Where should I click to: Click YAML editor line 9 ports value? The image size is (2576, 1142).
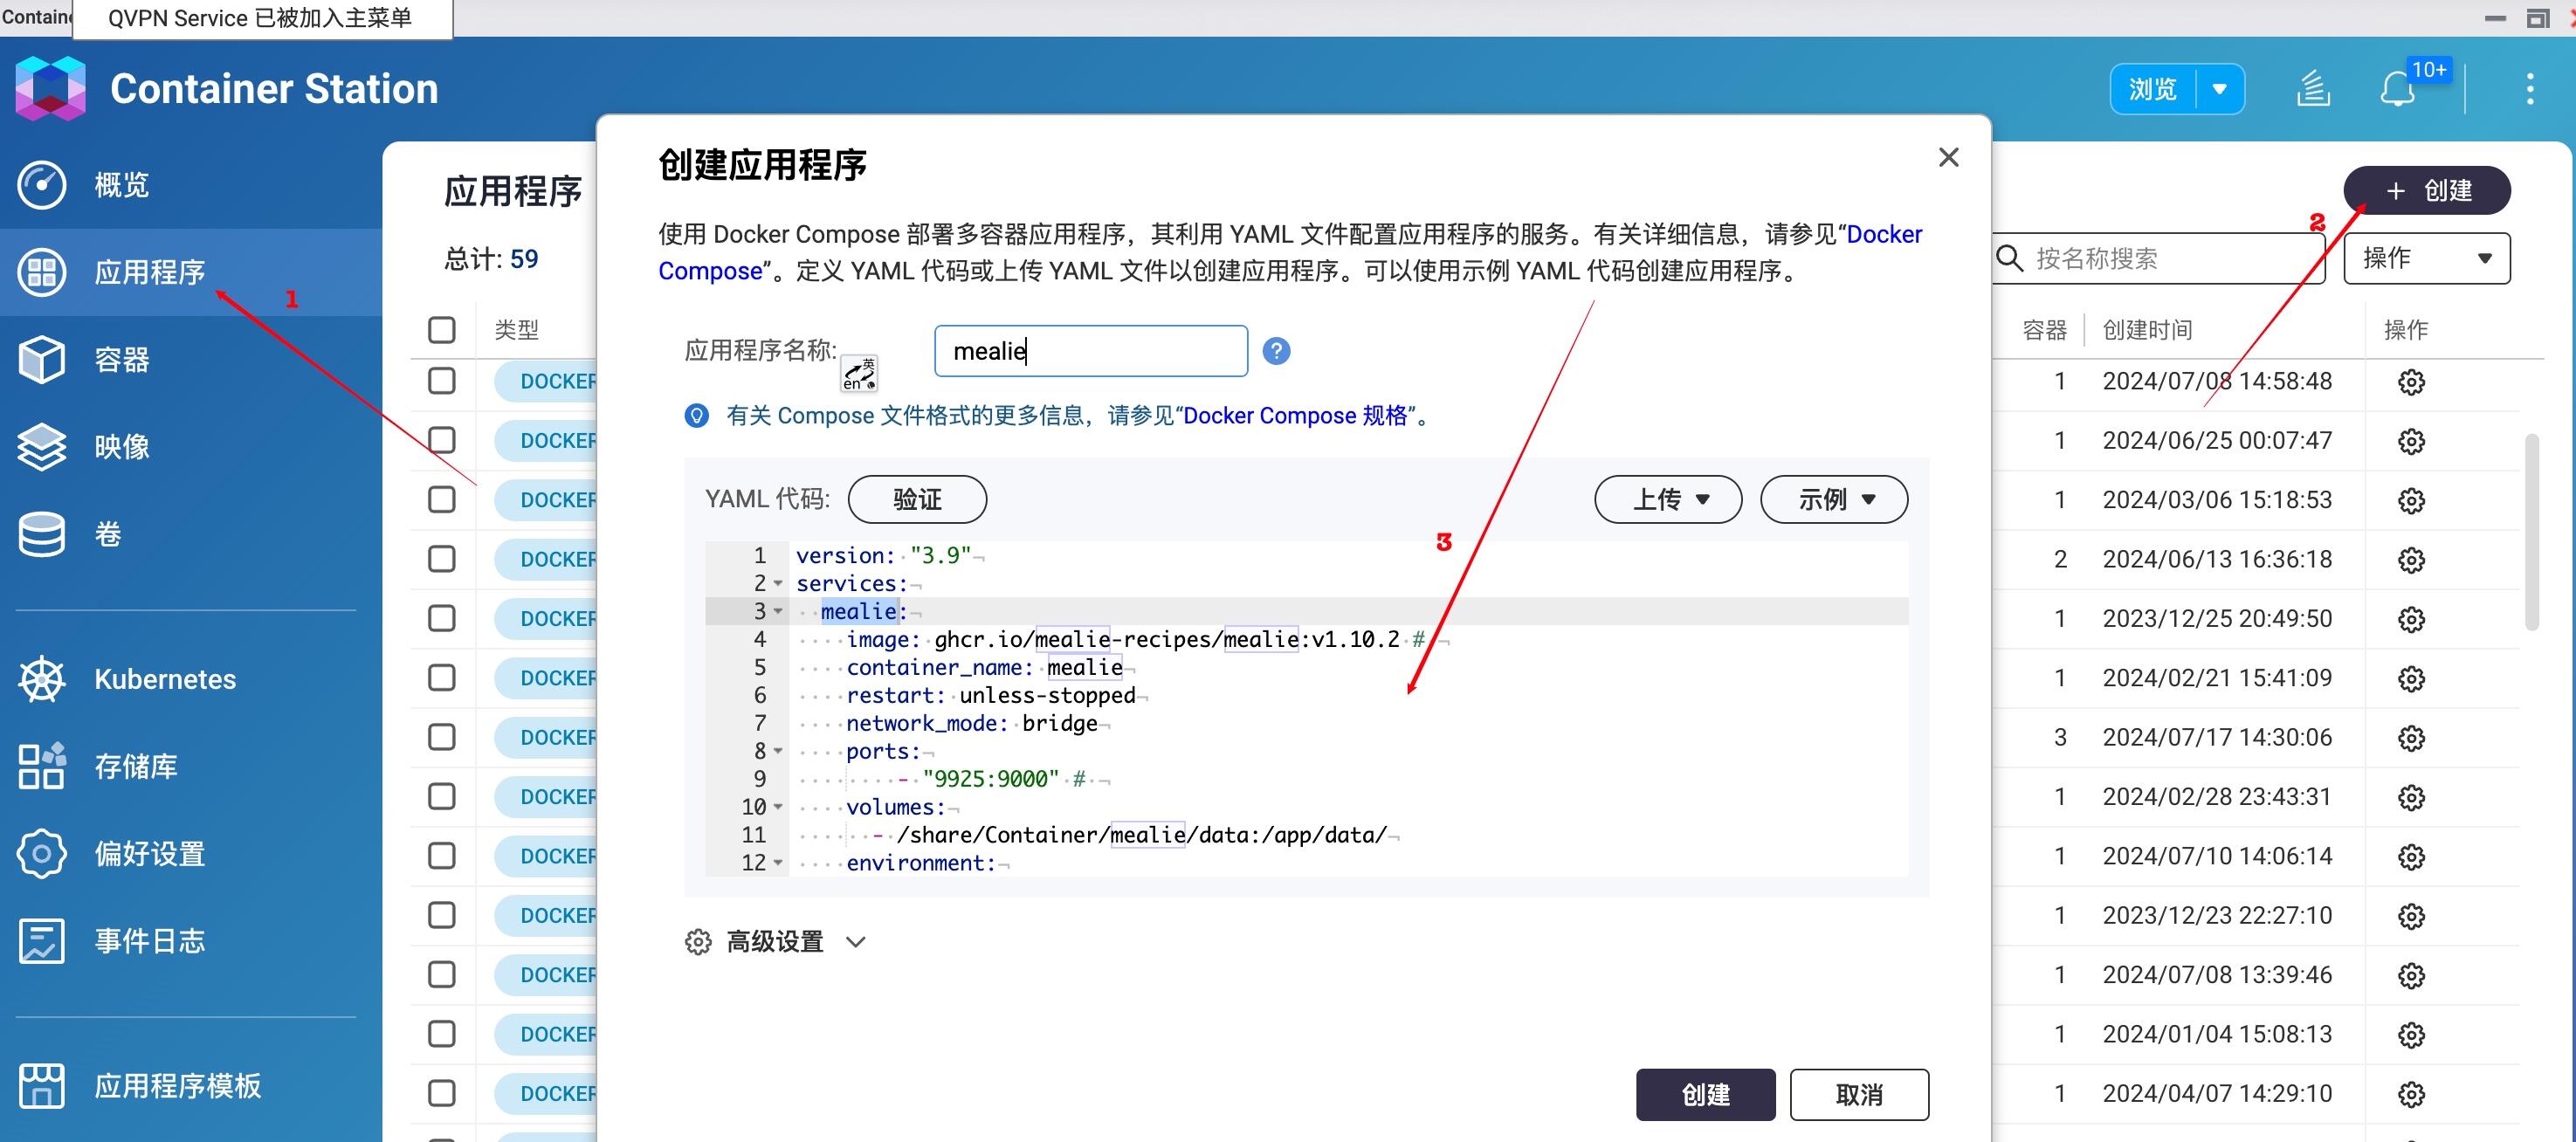(990, 779)
